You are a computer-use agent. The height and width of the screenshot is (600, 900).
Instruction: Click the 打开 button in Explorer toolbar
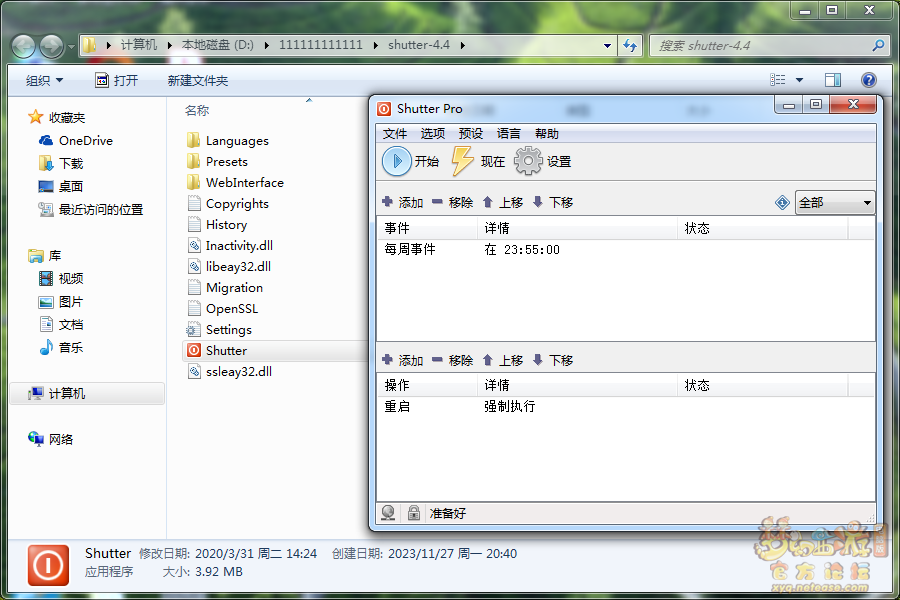tap(117, 80)
